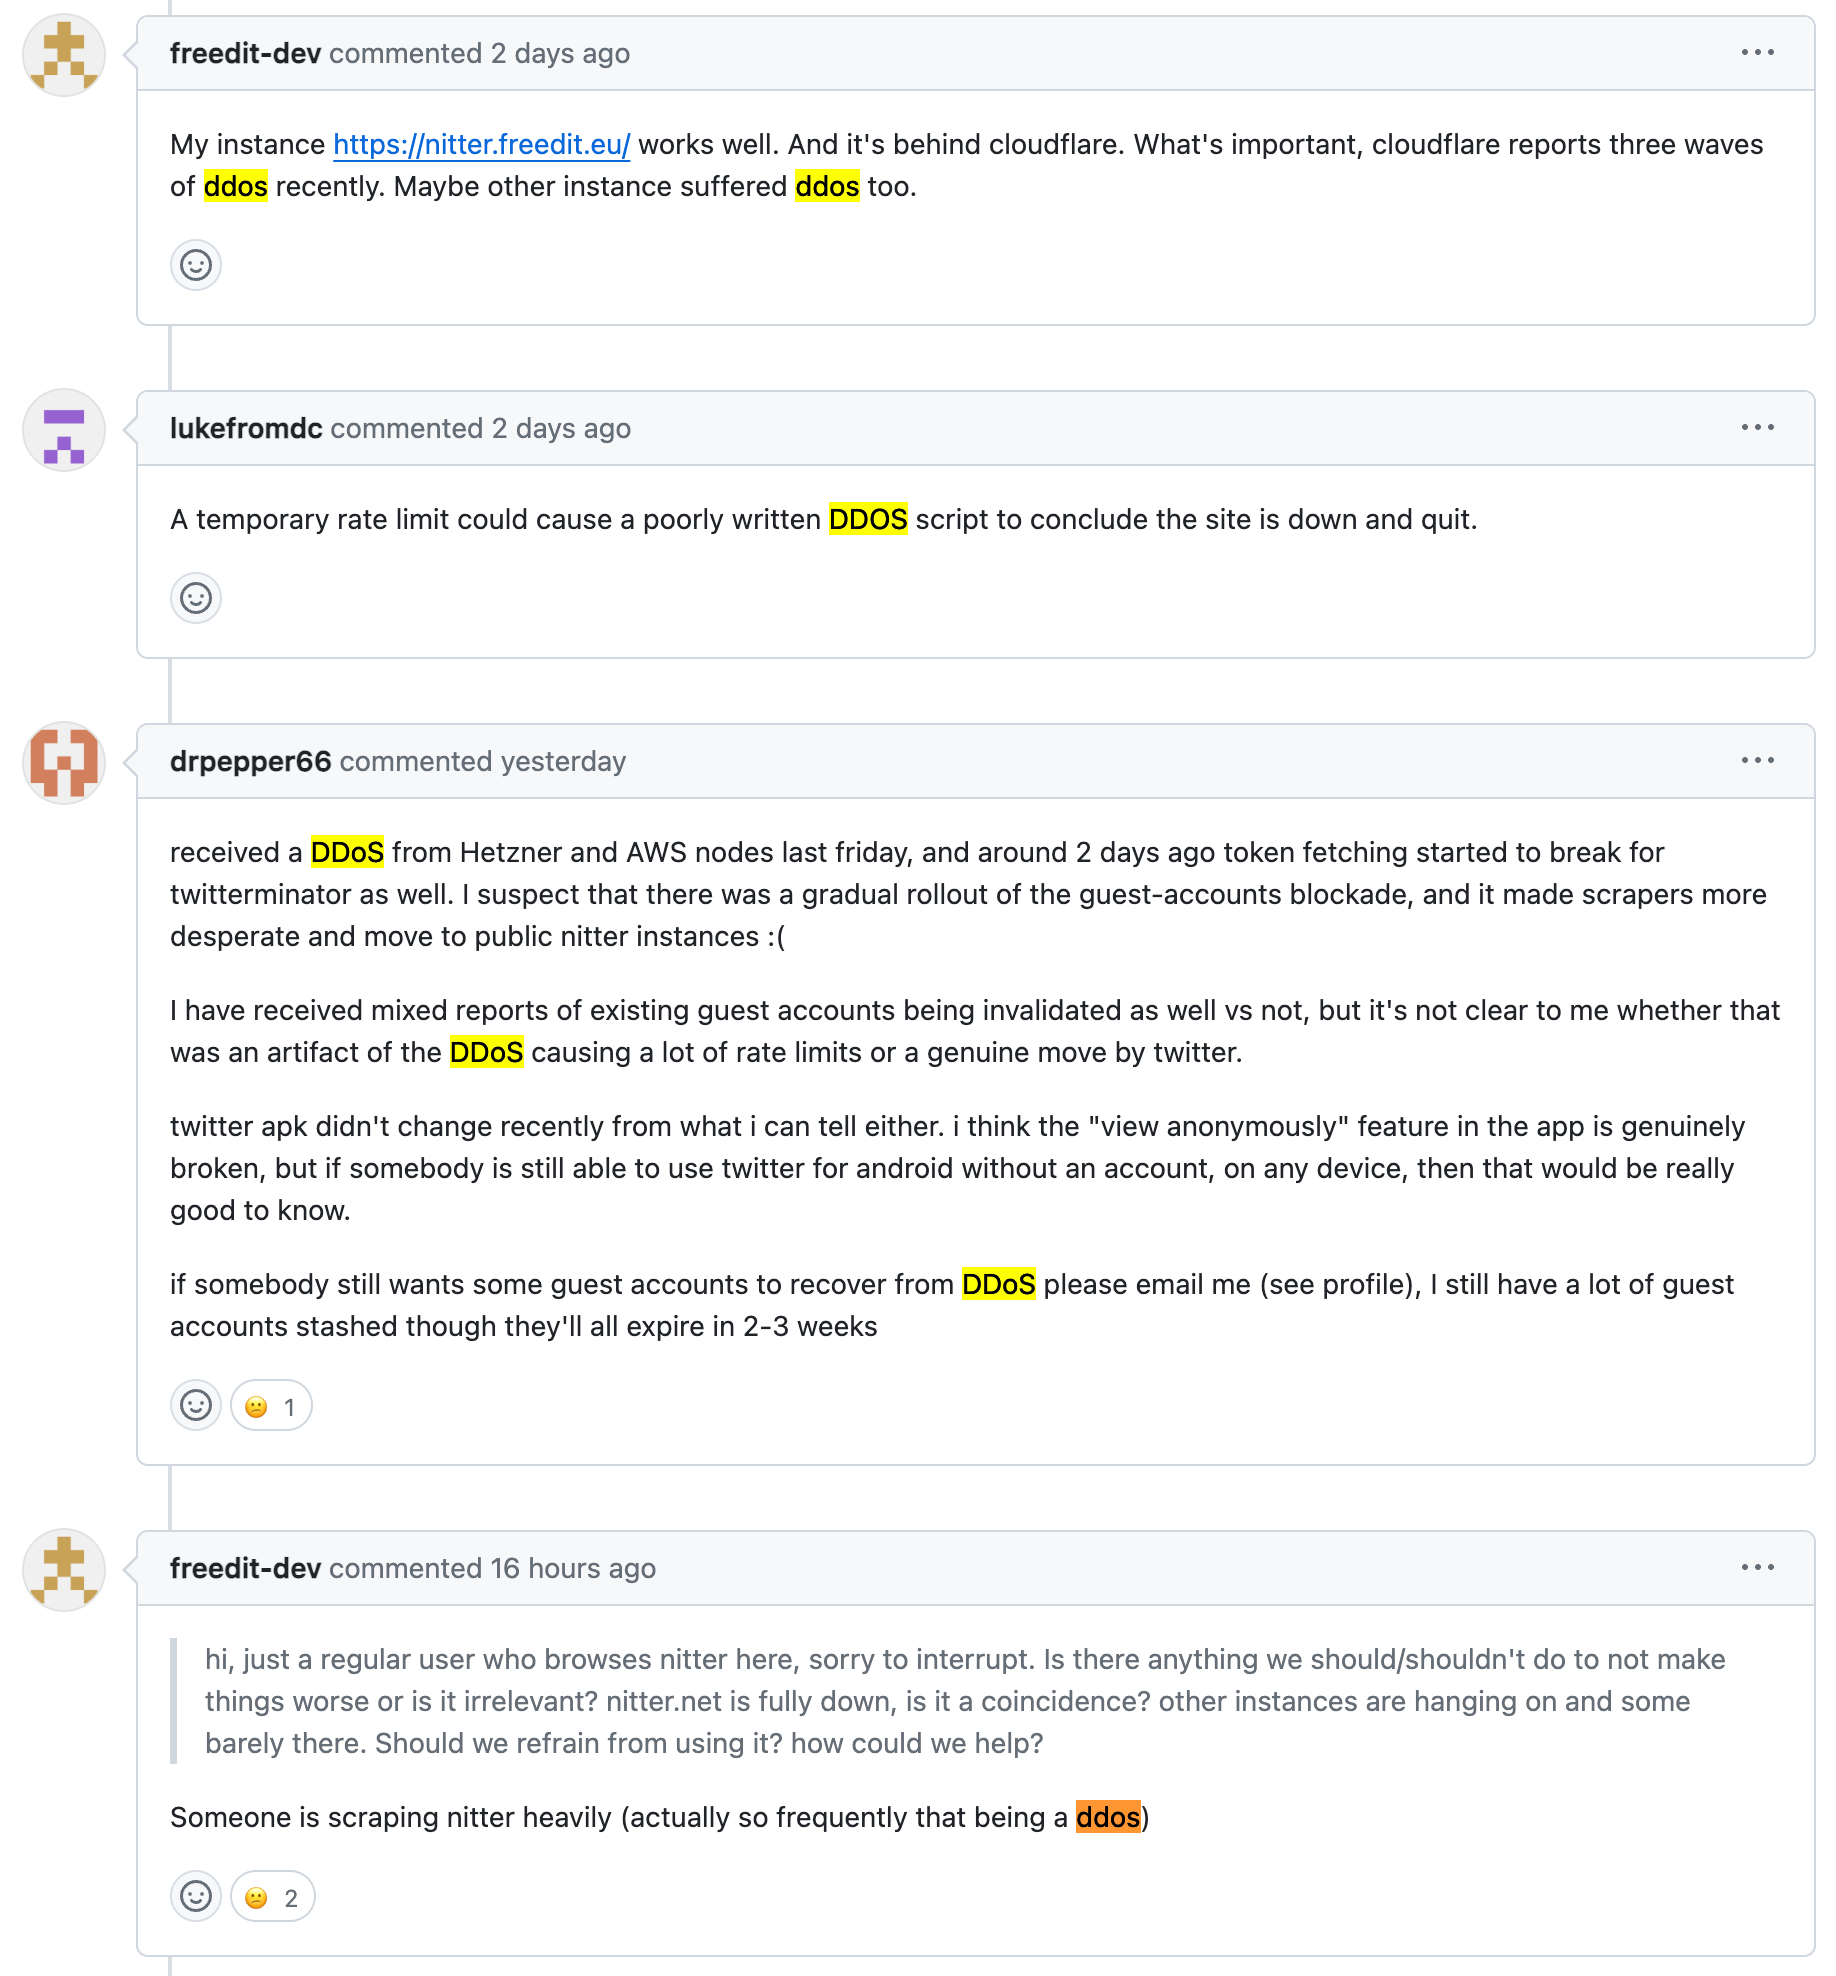Open options menu on lukefromdc's comment
Image resolution: width=1836 pixels, height=1976 pixels.
pyautogui.click(x=1757, y=428)
